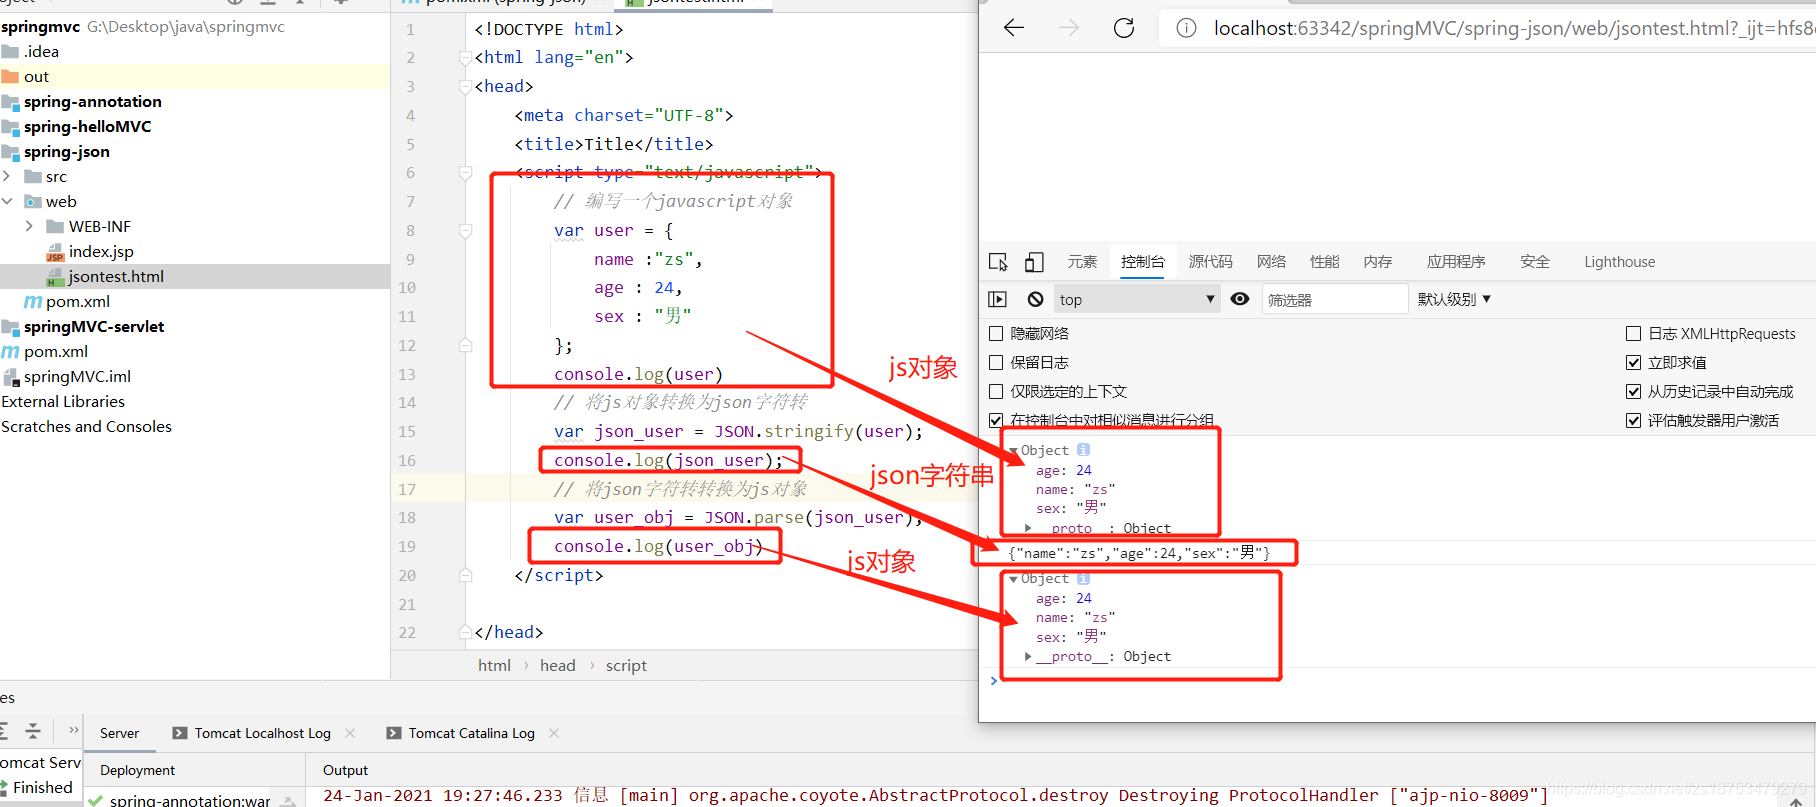Click the browser address bar URL
This screenshot has height=807, width=1816.
point(1514,28)
